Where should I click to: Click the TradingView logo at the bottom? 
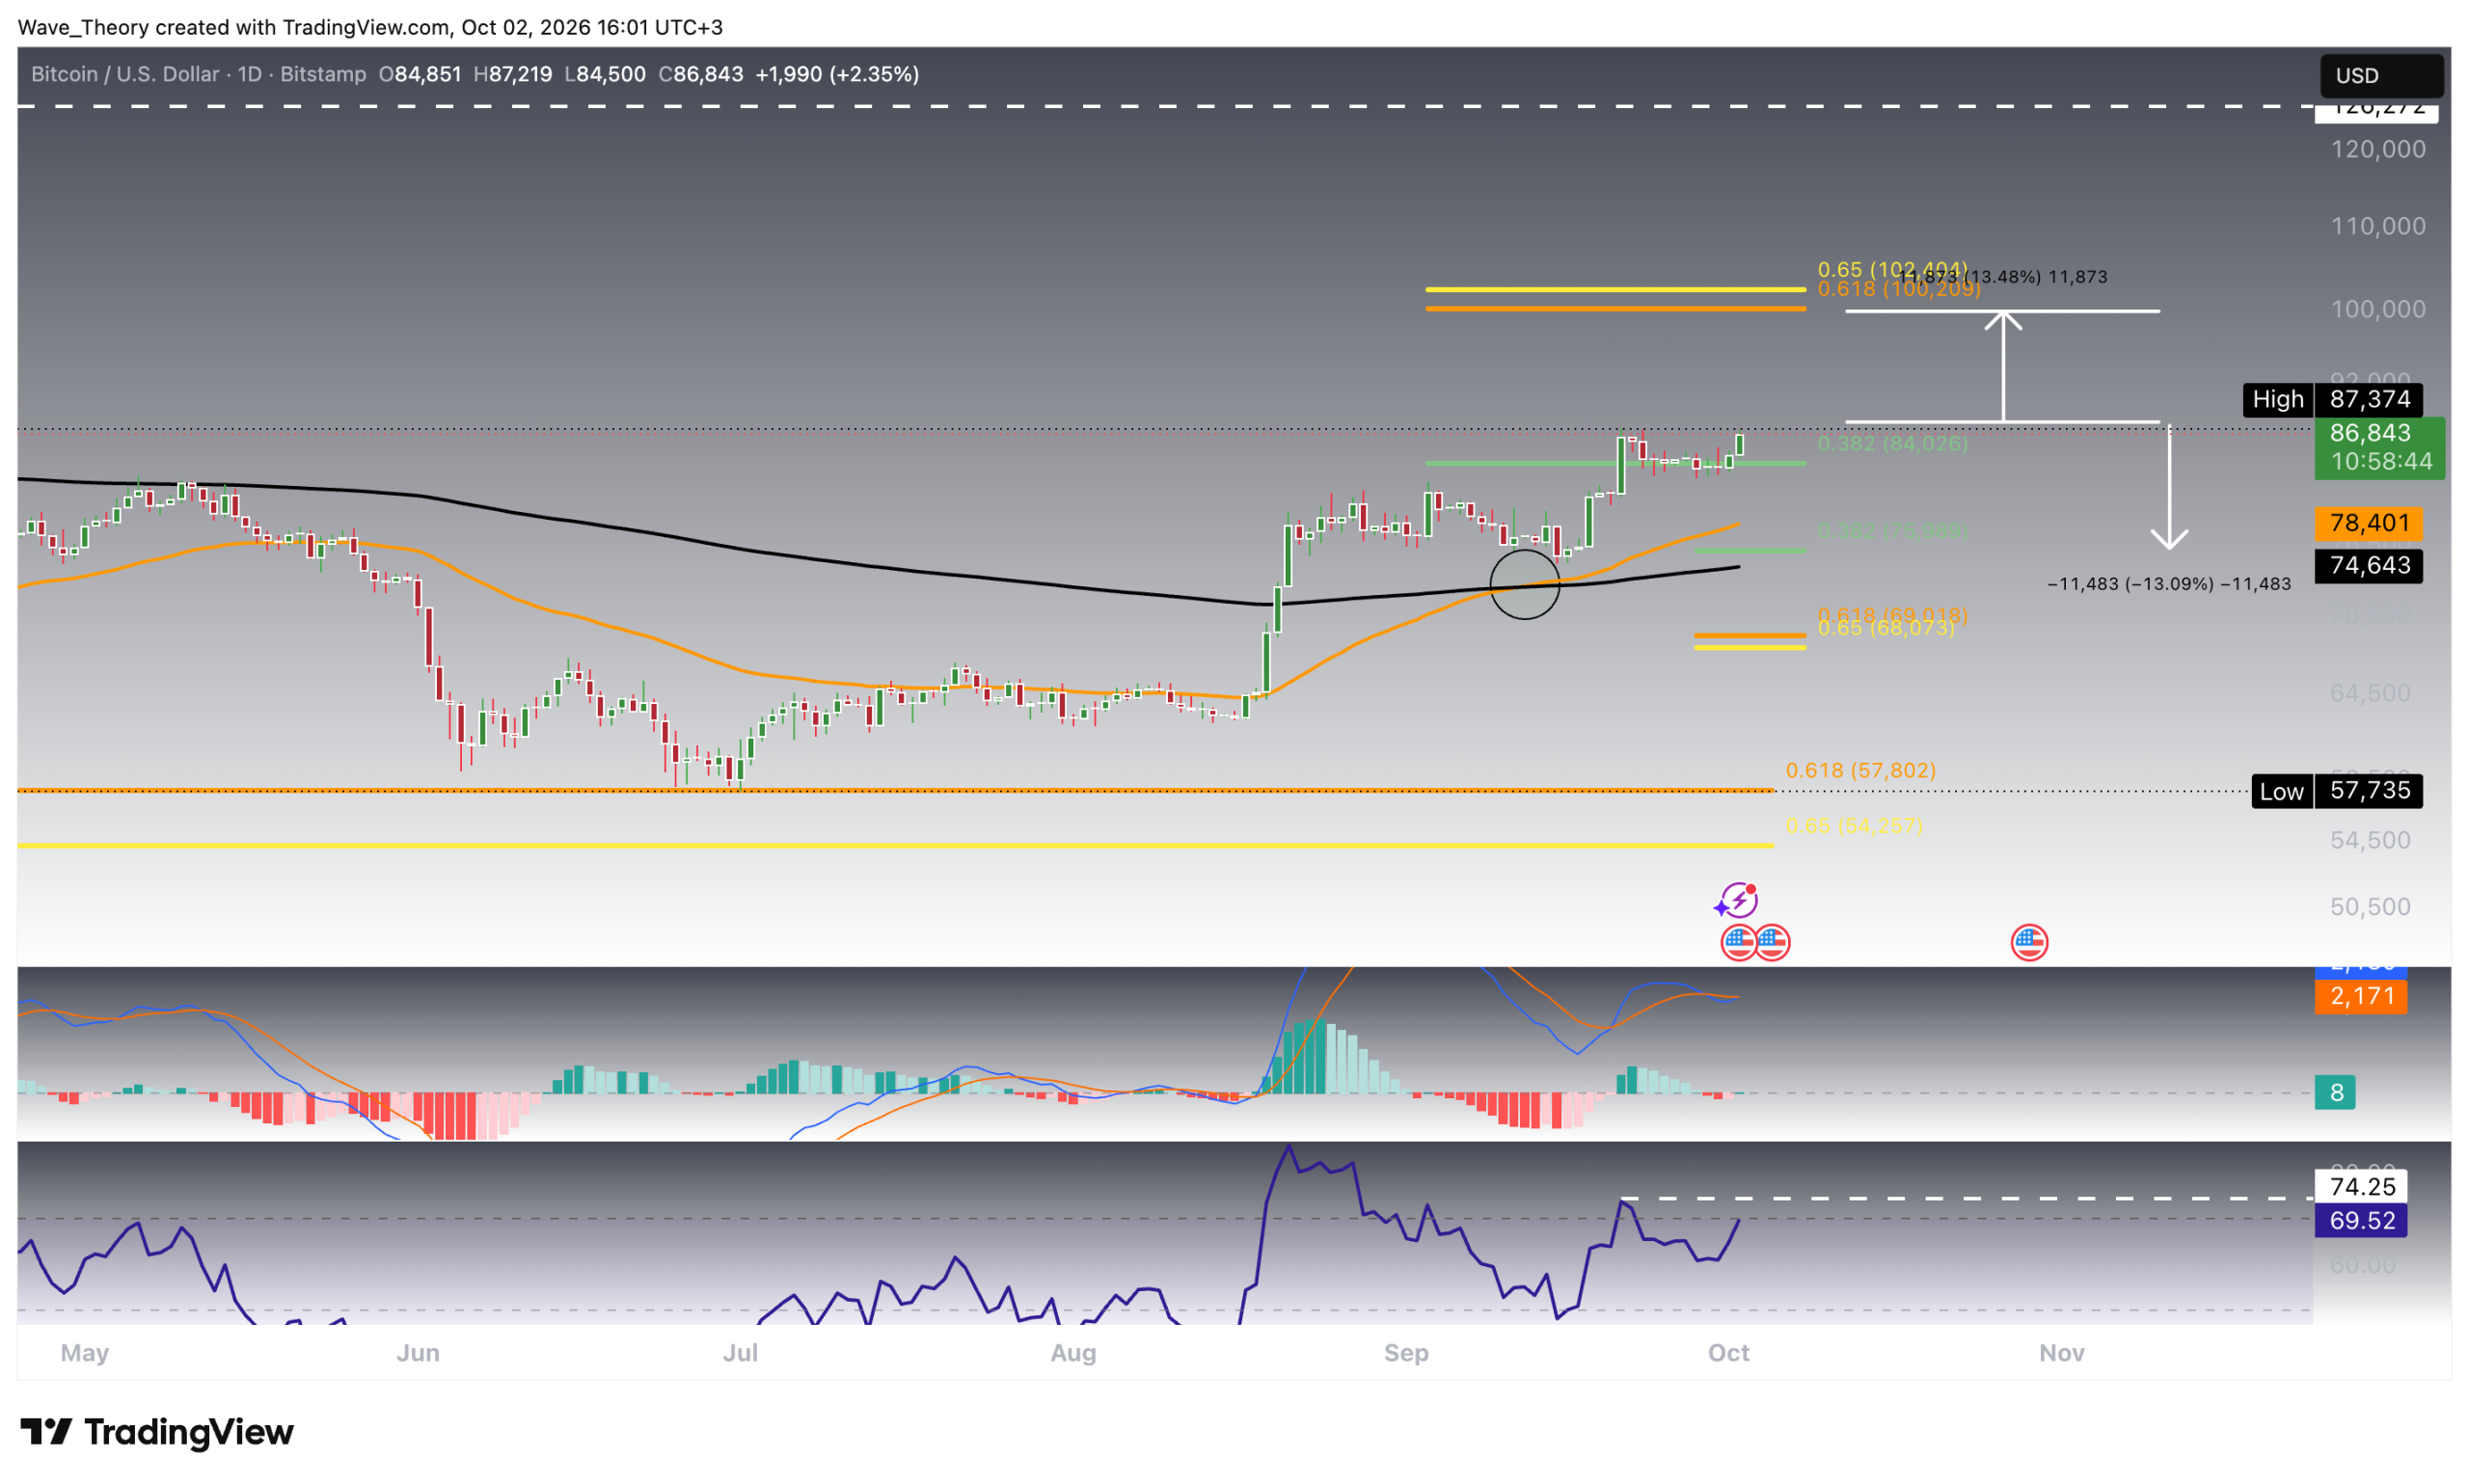pos(156,1431)
